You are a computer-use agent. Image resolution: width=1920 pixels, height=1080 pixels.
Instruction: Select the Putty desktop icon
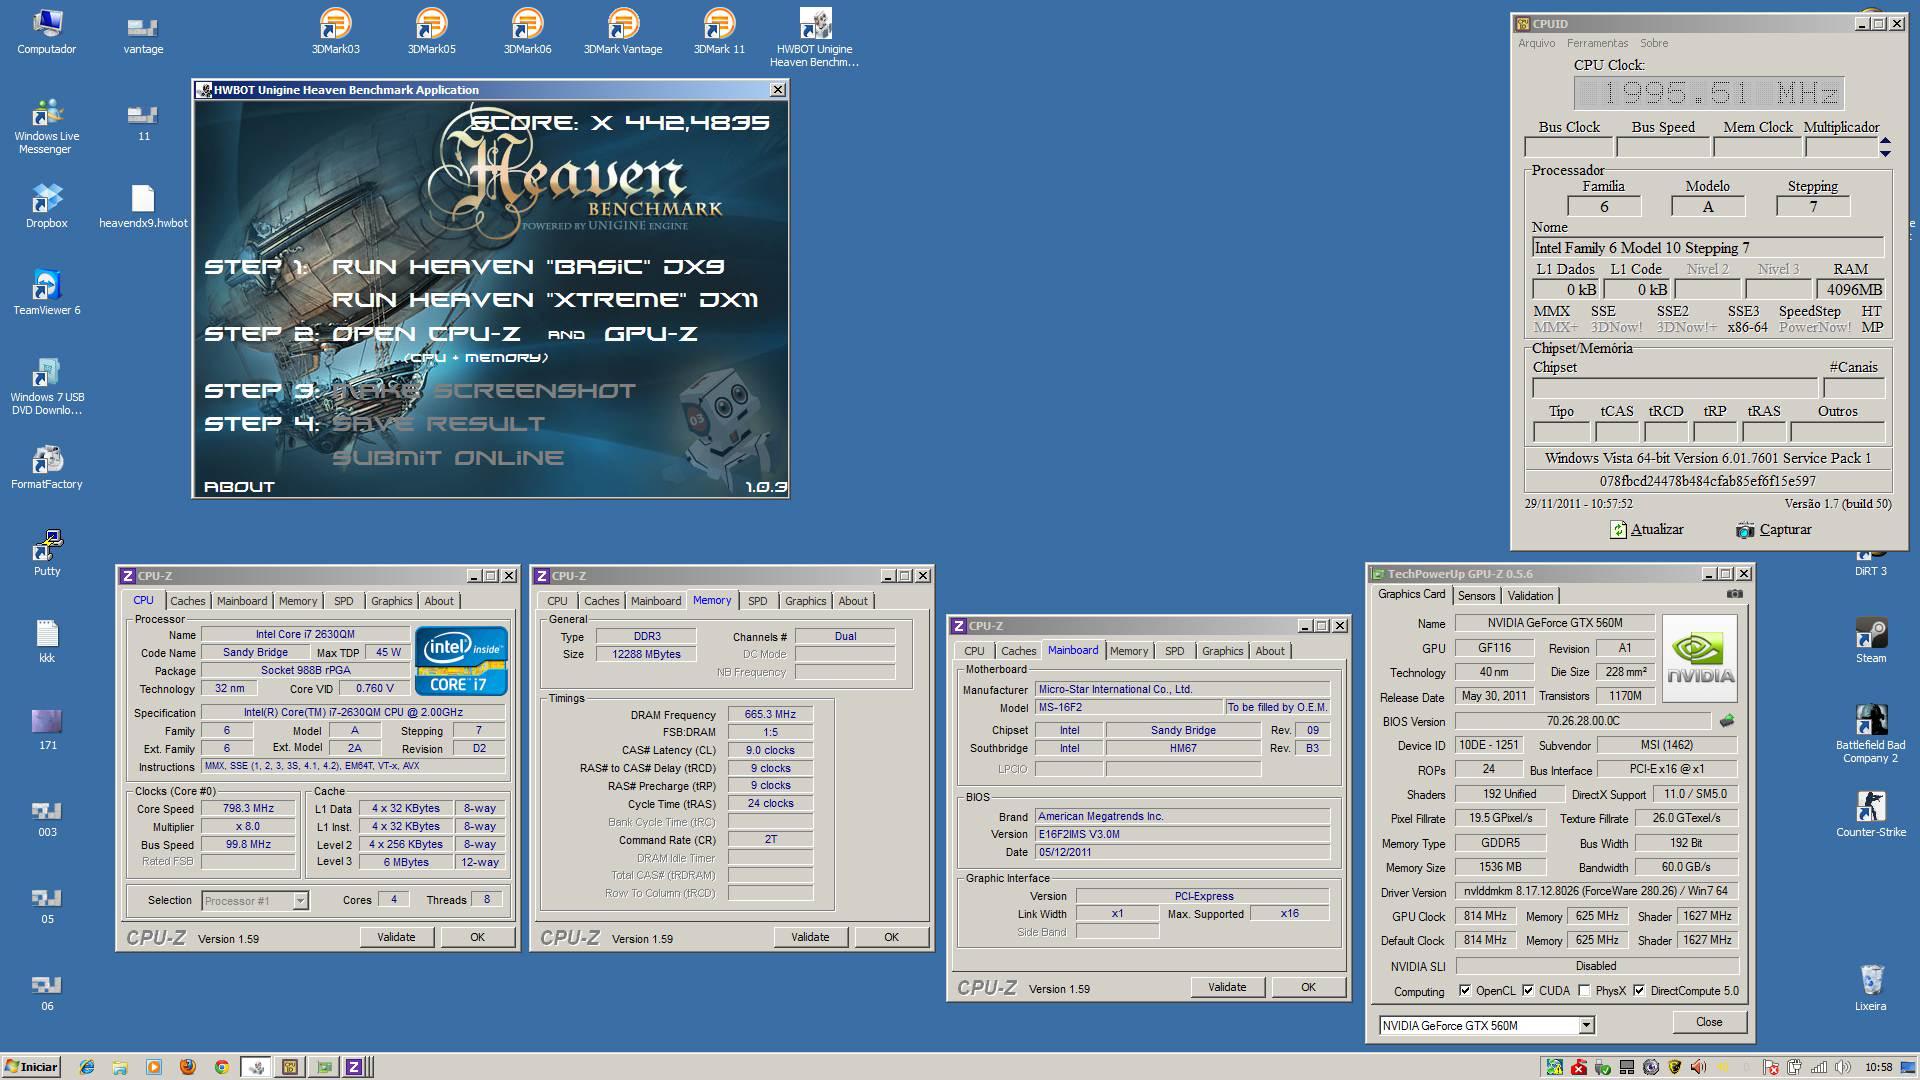(x=47, y=553)
